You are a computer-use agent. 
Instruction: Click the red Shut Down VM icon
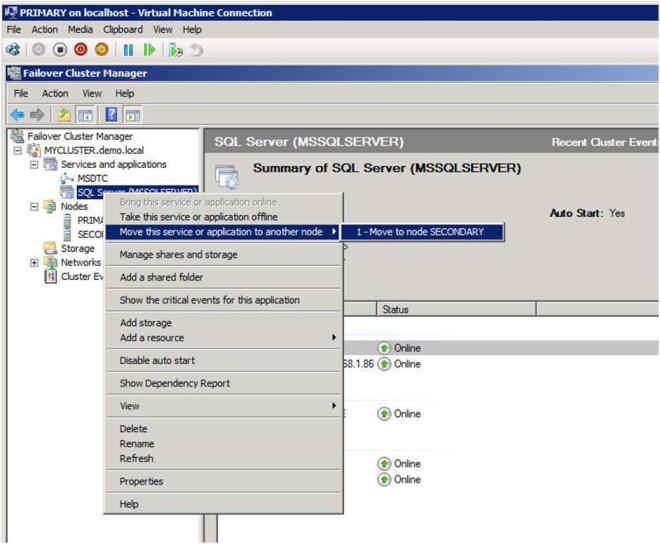coord(82,49)
